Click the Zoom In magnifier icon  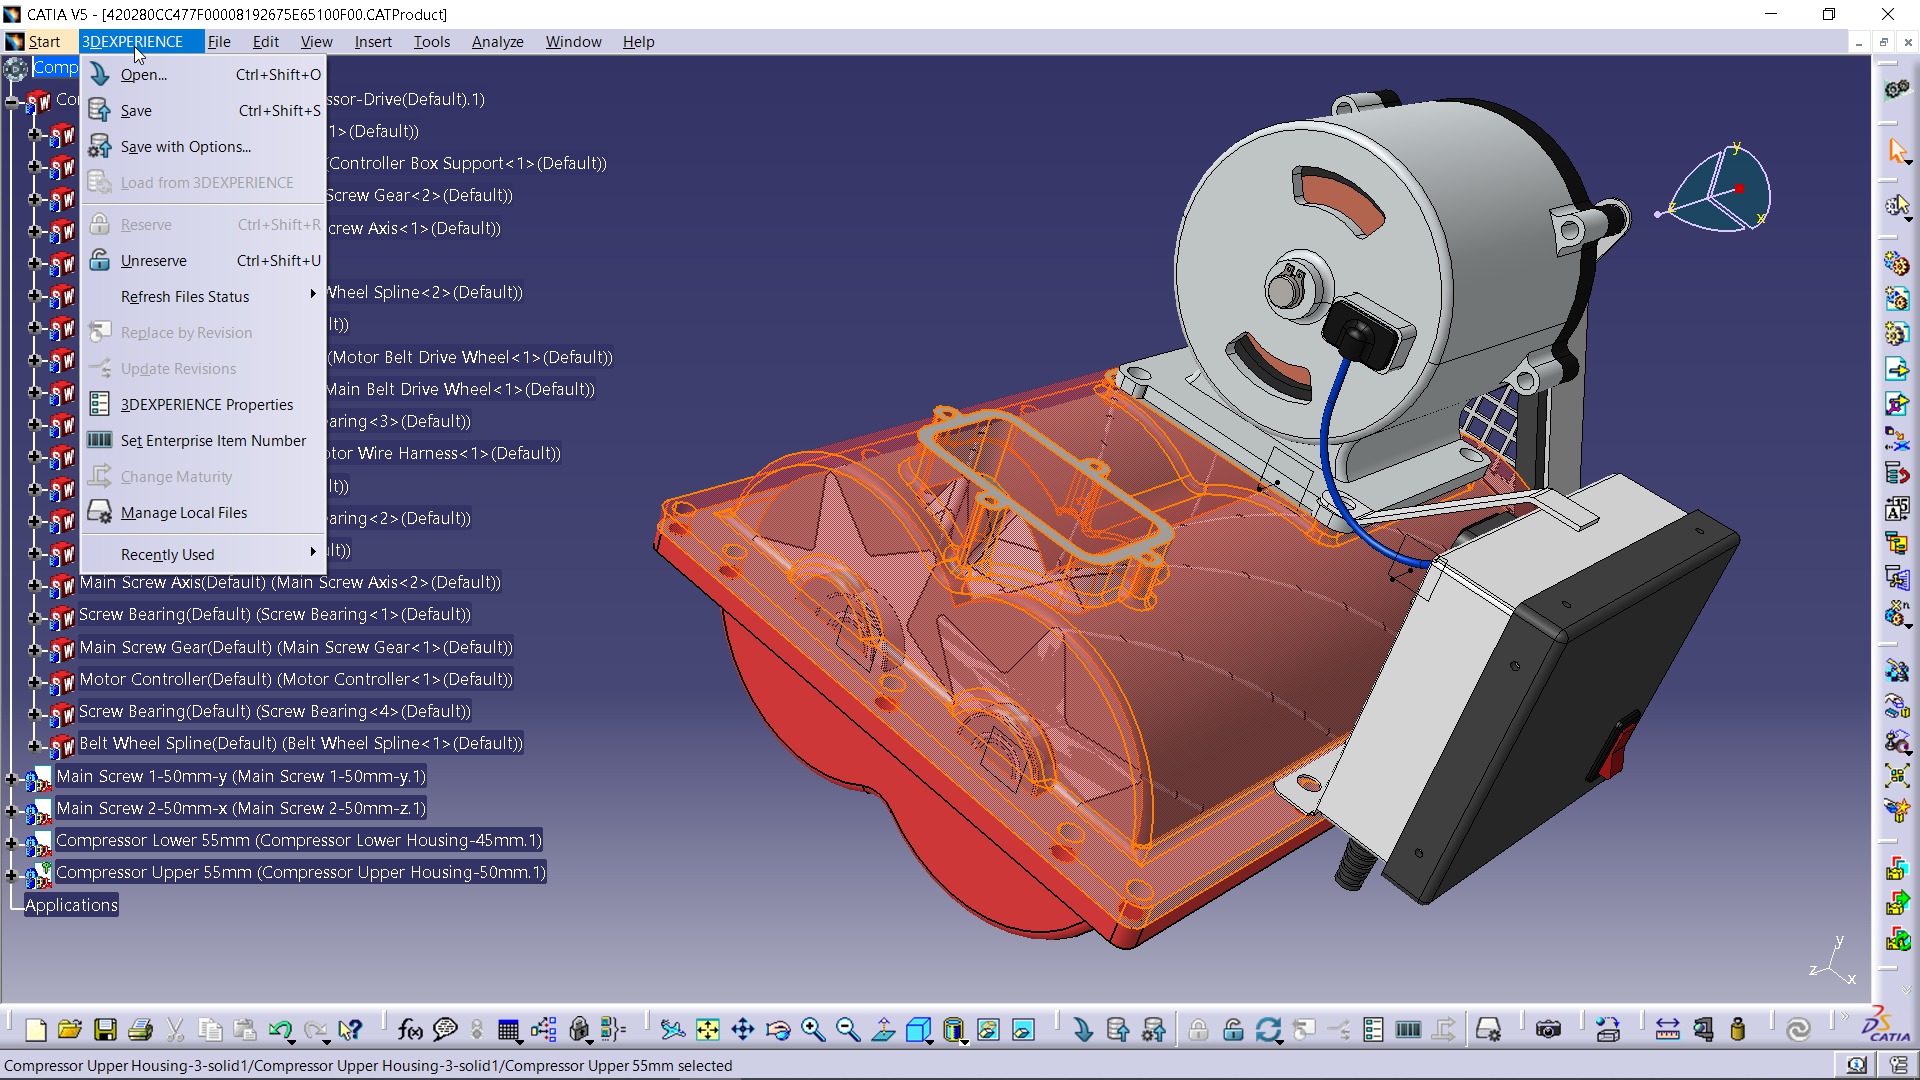(x=813, y=1028)
